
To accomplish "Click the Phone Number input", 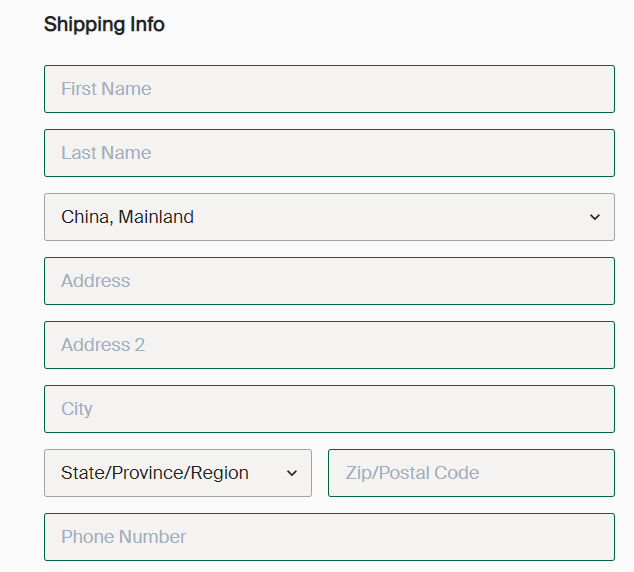I will (x=329, y=537).
